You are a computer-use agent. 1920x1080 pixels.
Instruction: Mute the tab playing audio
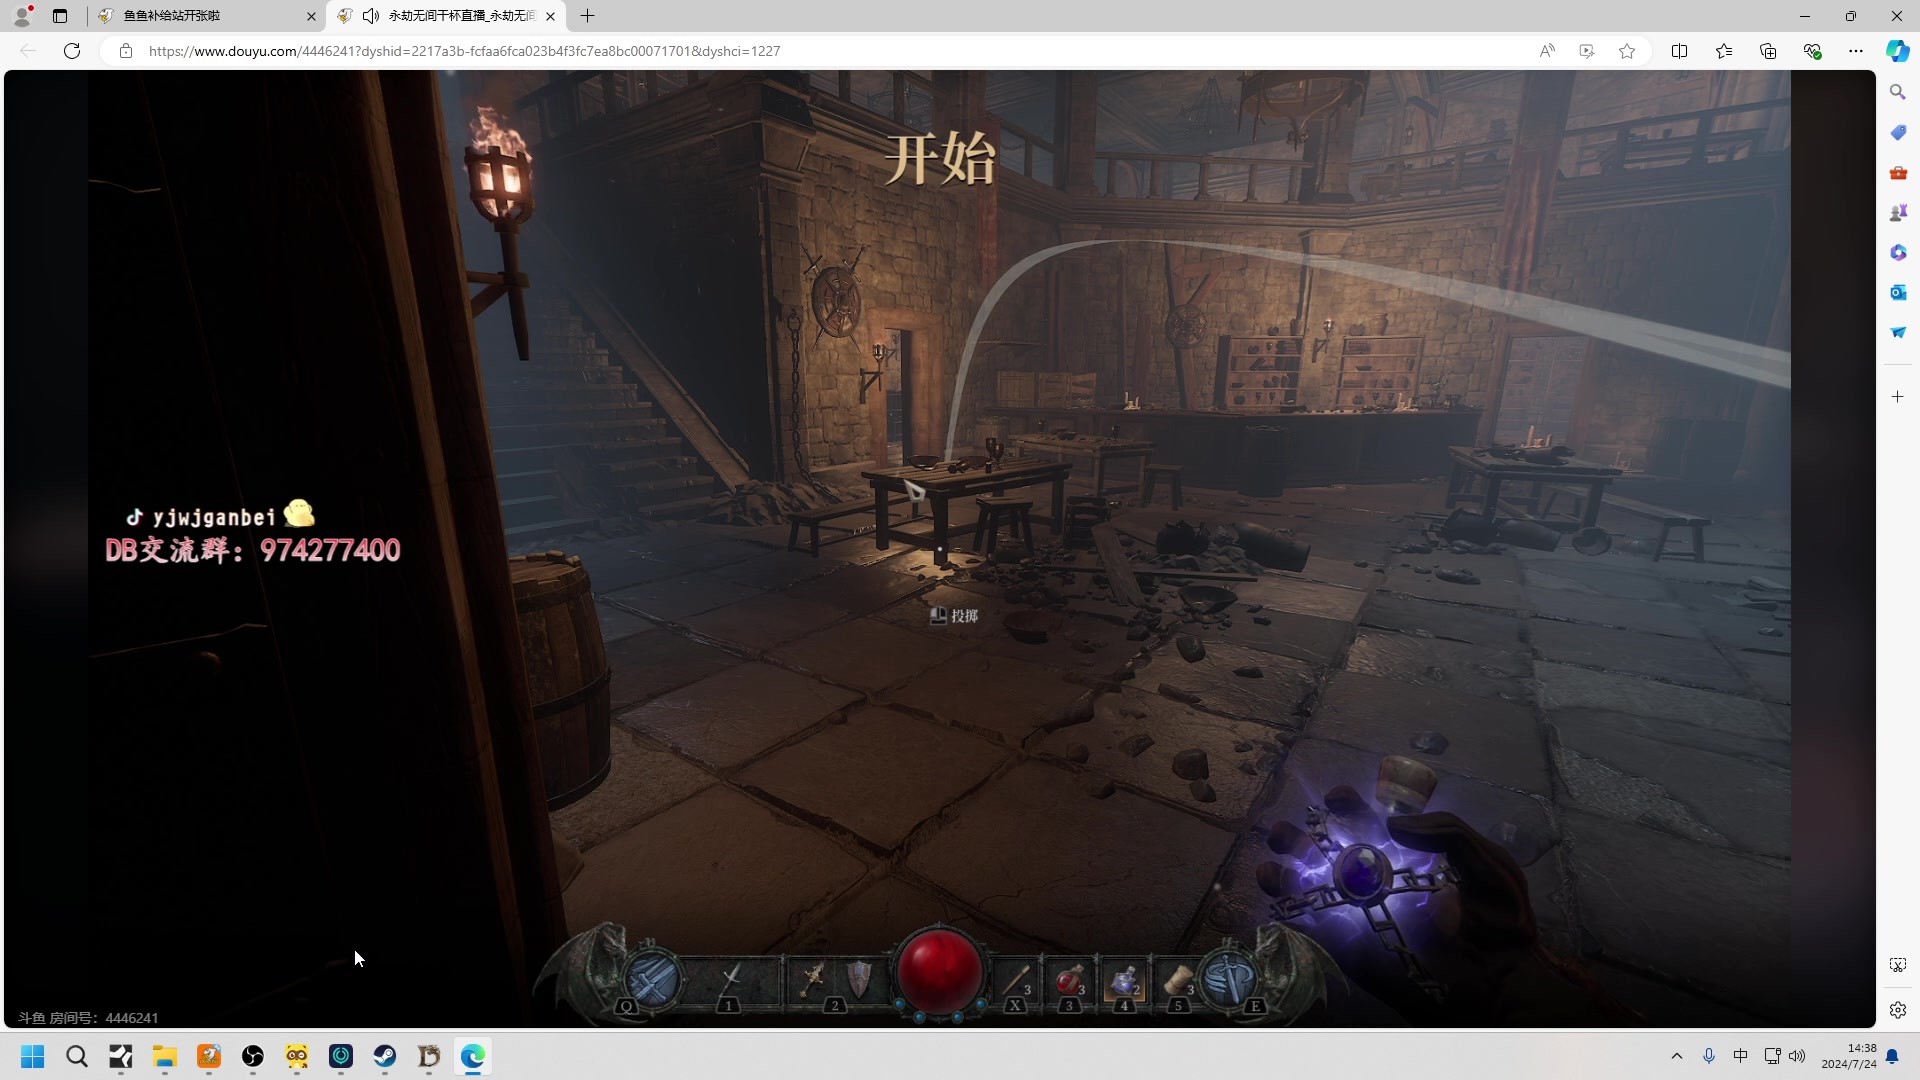[371, 16]
